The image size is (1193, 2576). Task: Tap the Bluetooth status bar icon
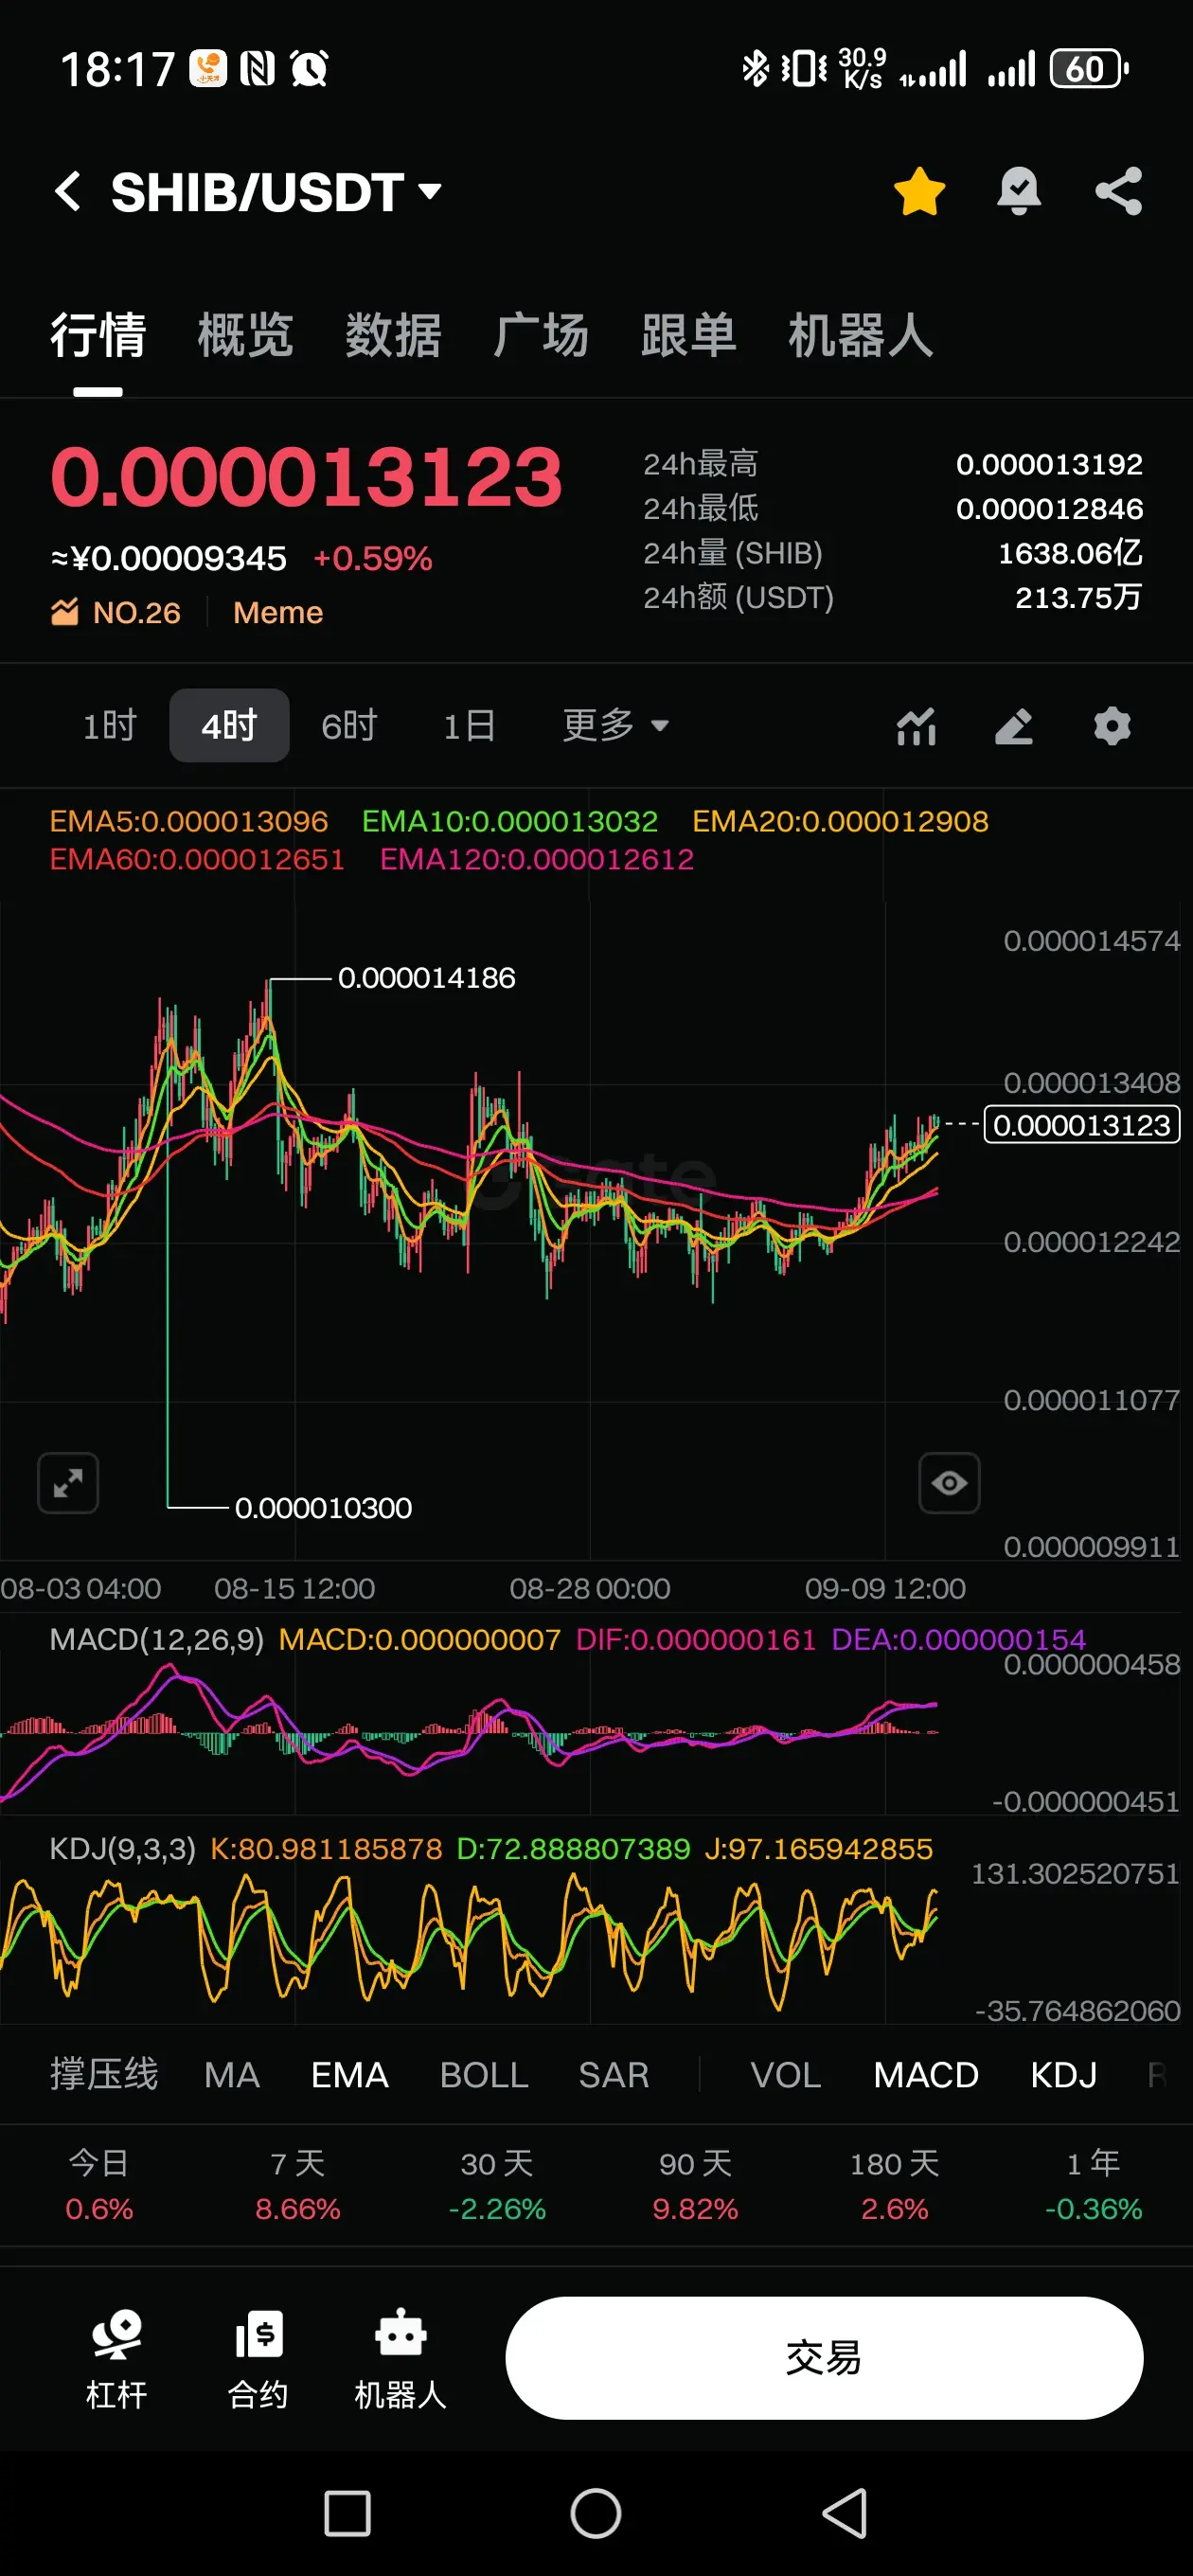755,69
